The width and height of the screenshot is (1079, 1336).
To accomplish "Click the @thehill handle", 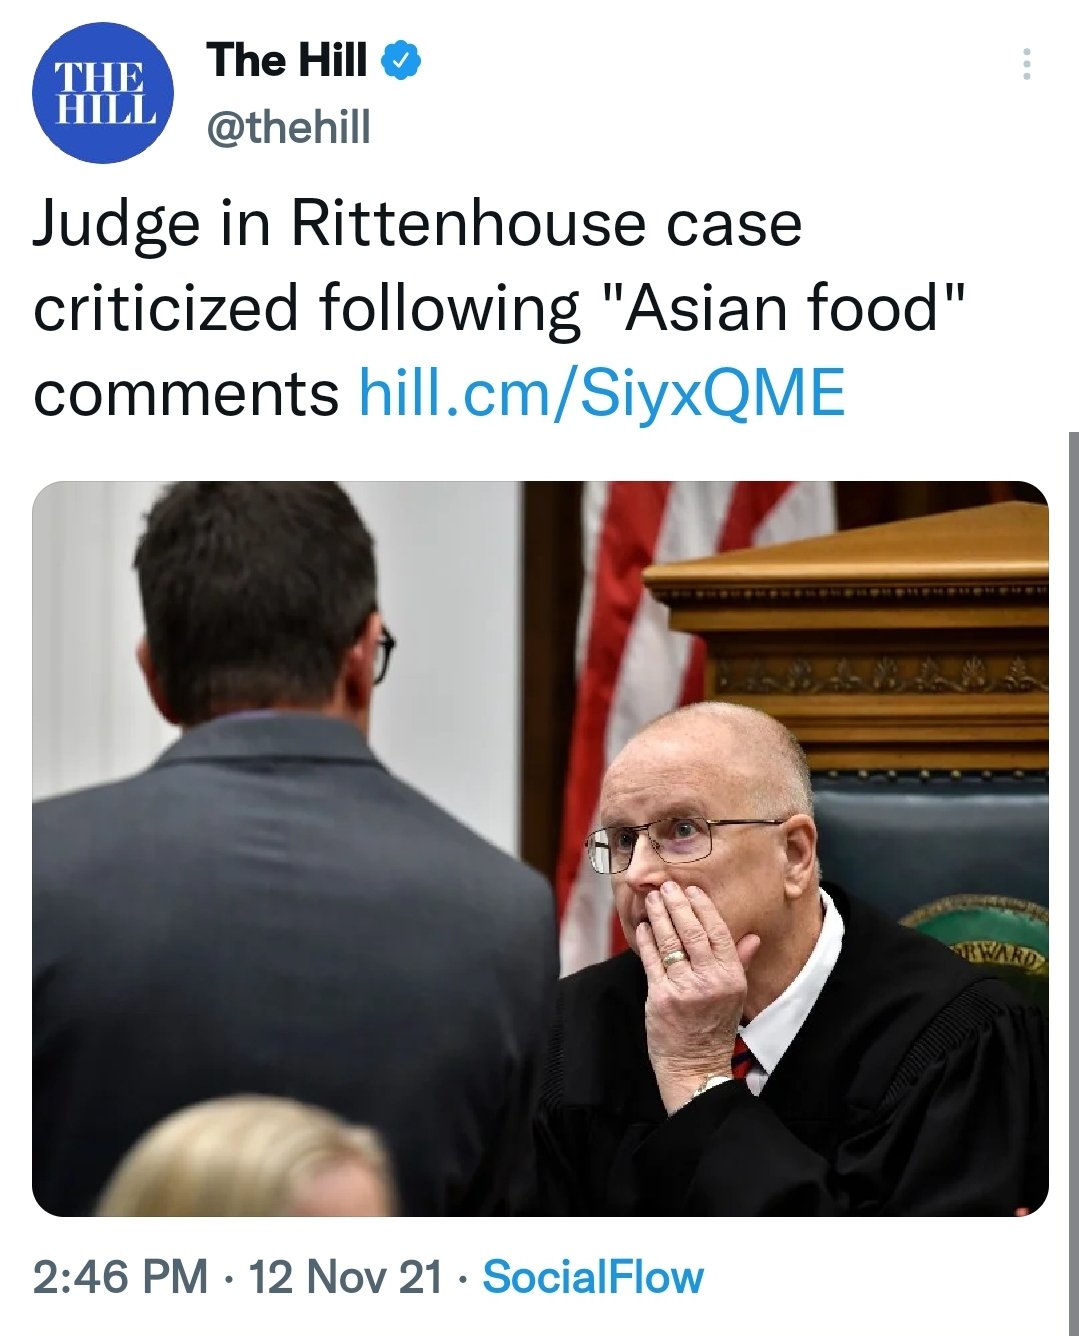I will (x=288, y=127).
